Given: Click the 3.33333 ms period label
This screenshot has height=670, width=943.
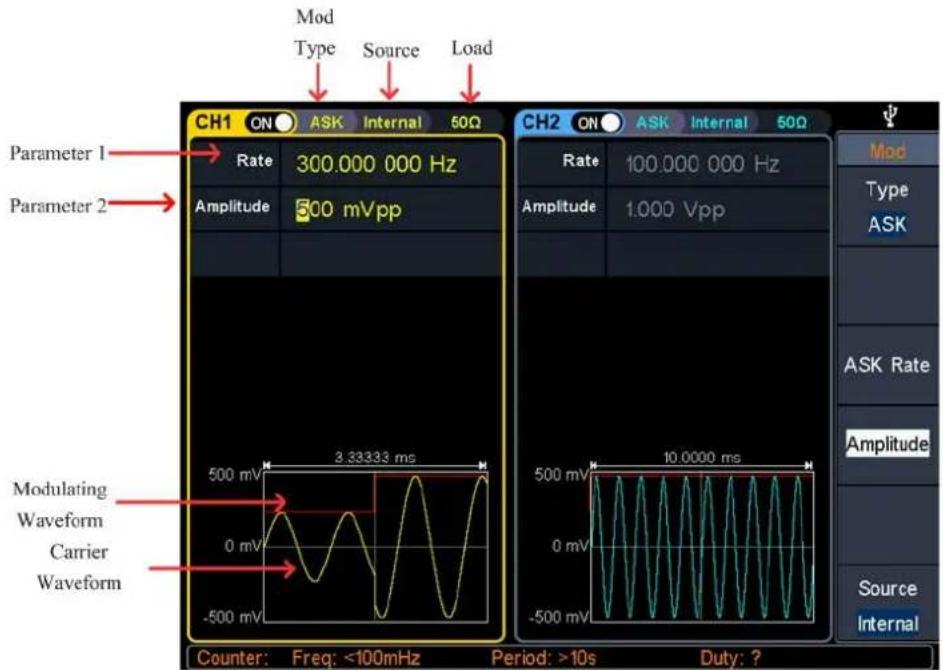Looking at the screenshot, I should [375, 458].
